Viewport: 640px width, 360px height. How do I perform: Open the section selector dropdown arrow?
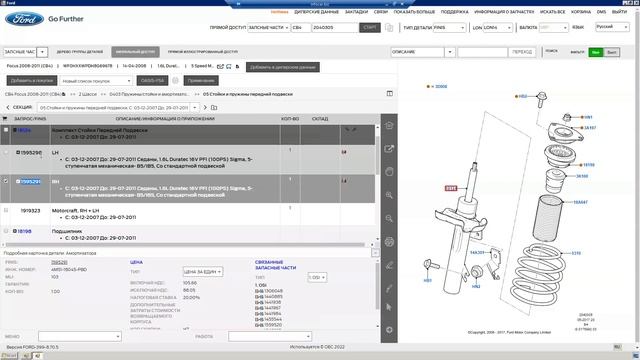(195, 107)
